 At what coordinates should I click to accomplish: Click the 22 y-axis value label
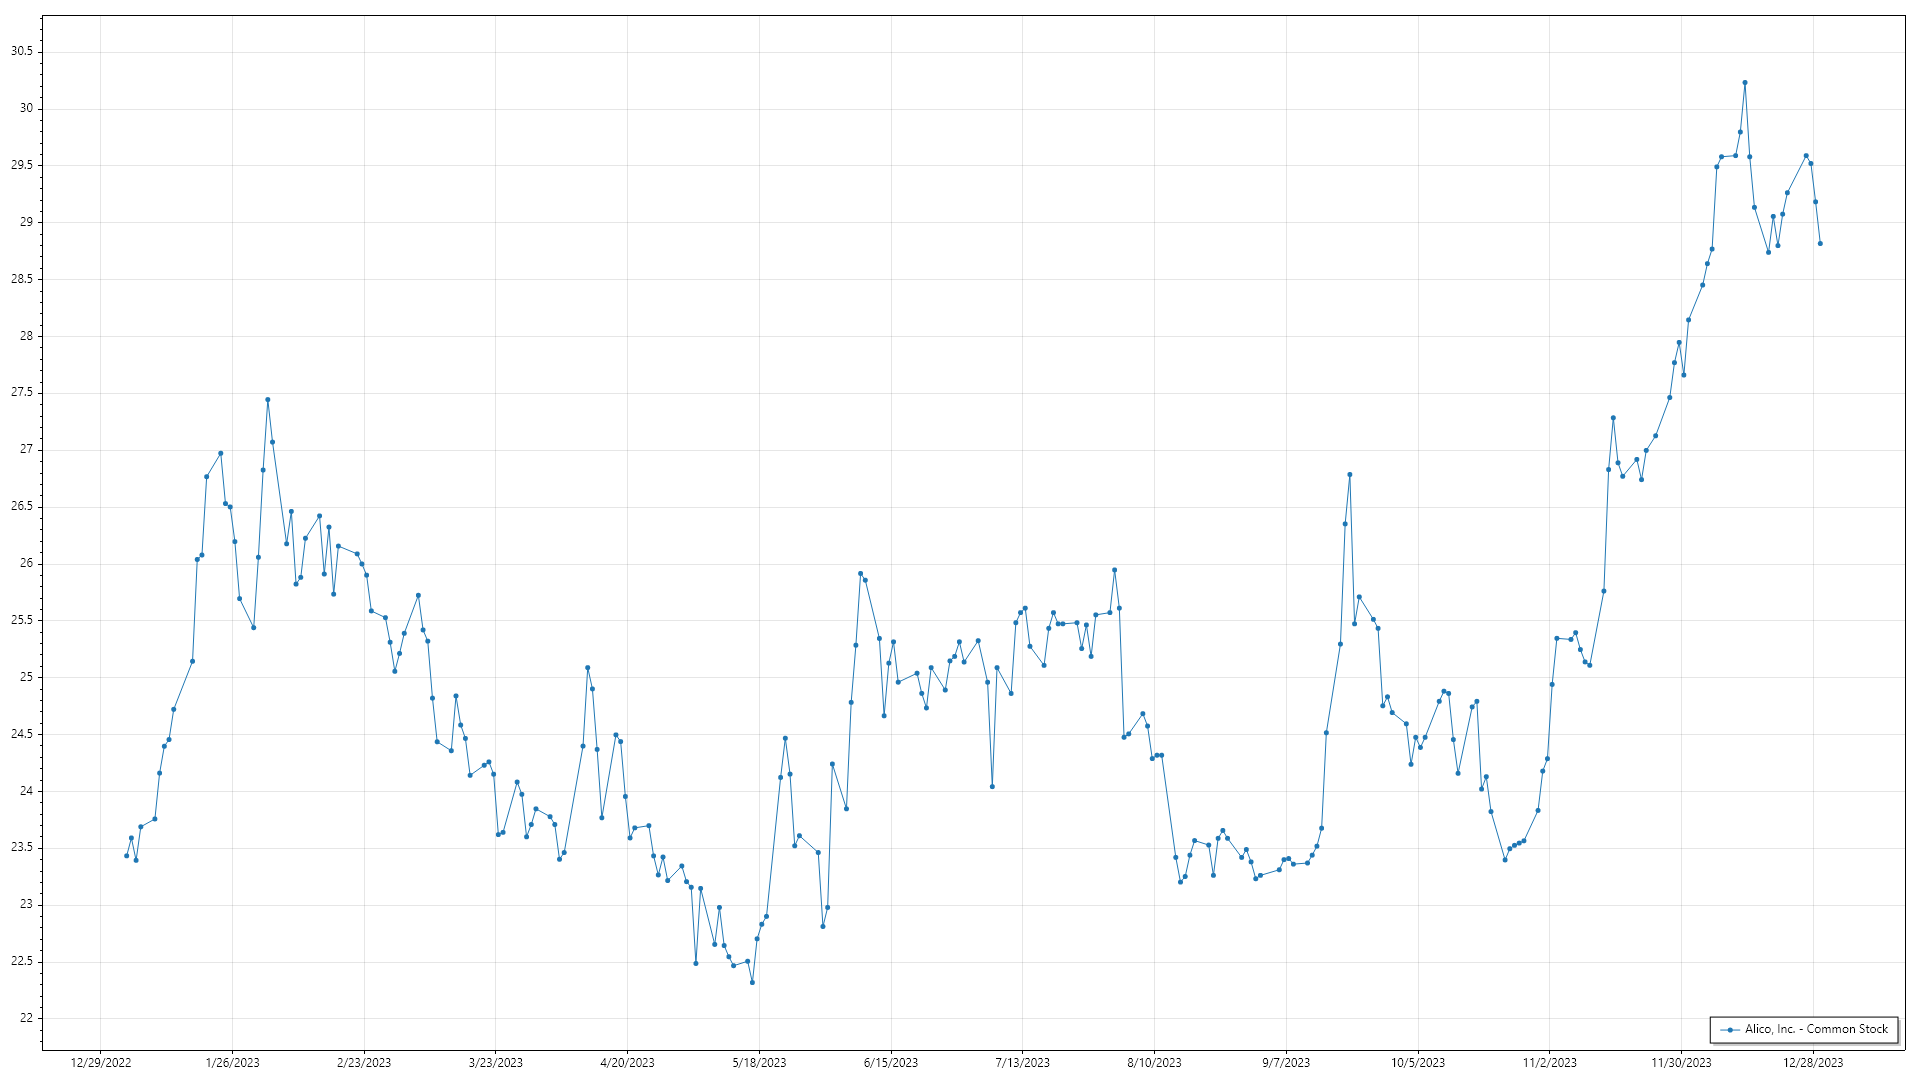coord(26,1018)
